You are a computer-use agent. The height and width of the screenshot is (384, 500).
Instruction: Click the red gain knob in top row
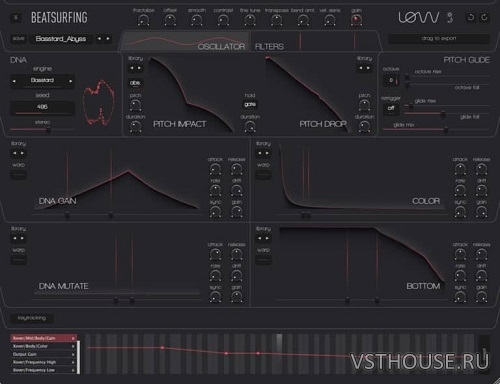click(356, 20)
